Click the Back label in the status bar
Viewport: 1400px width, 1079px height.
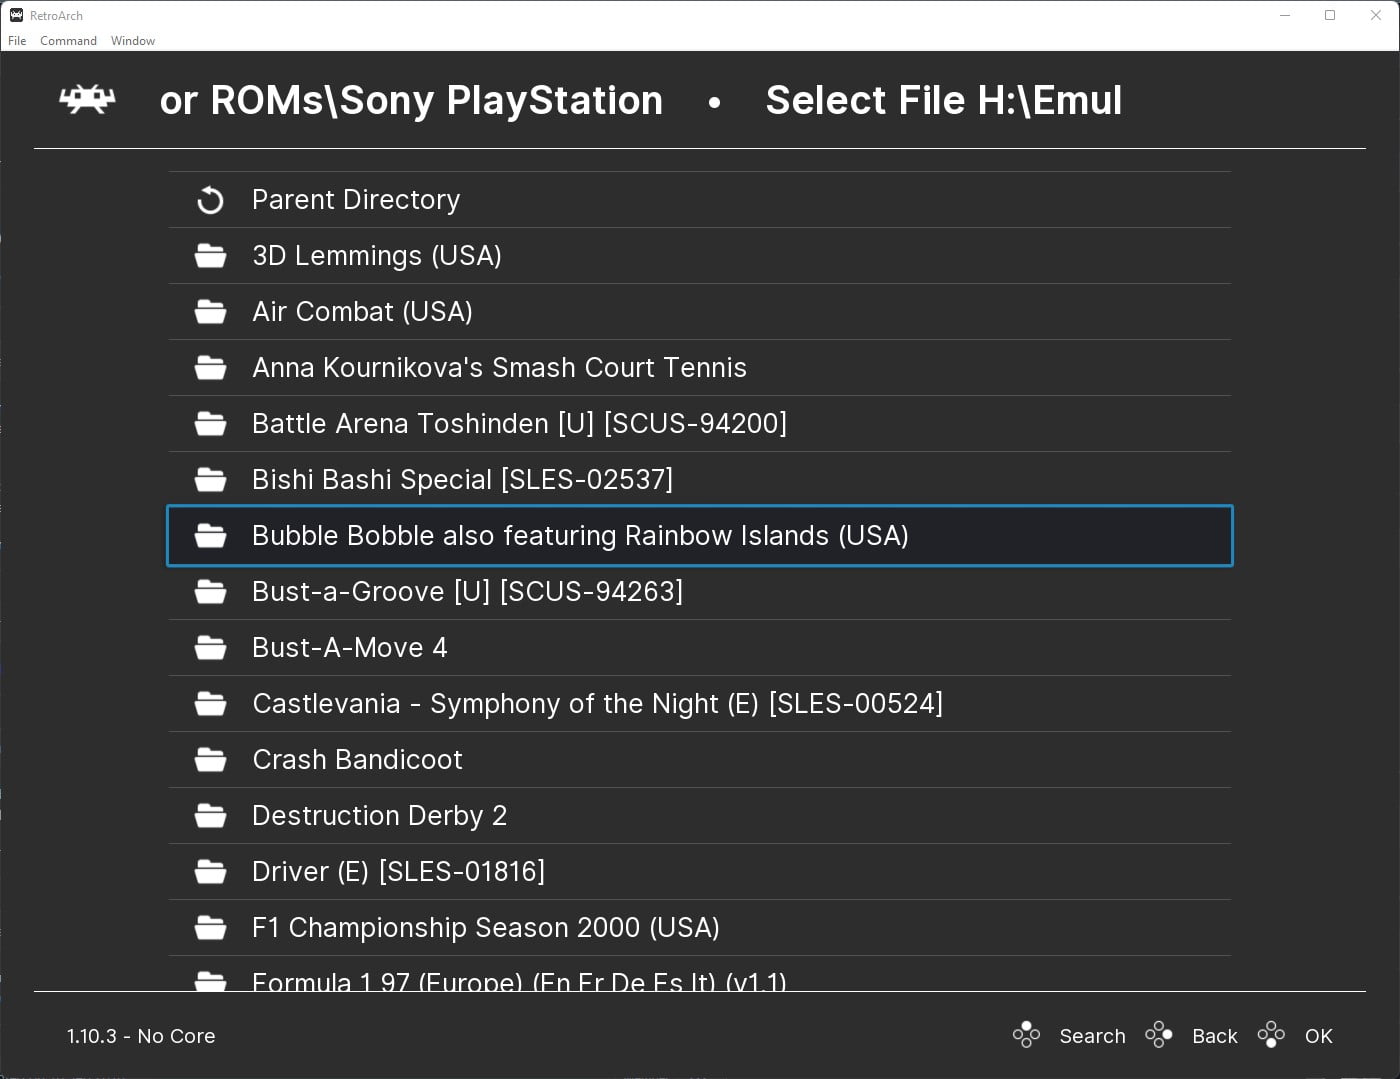[x=1214, y=1036]
